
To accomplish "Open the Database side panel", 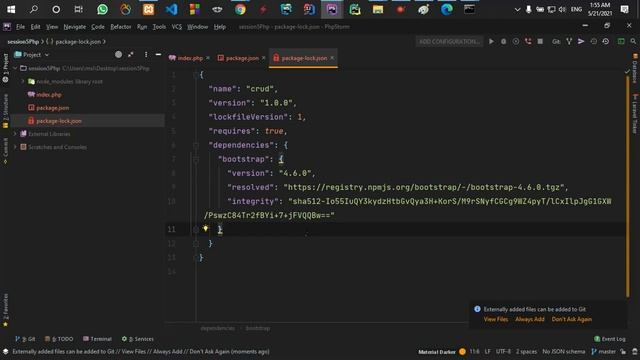I will click(x=635, y=69).
